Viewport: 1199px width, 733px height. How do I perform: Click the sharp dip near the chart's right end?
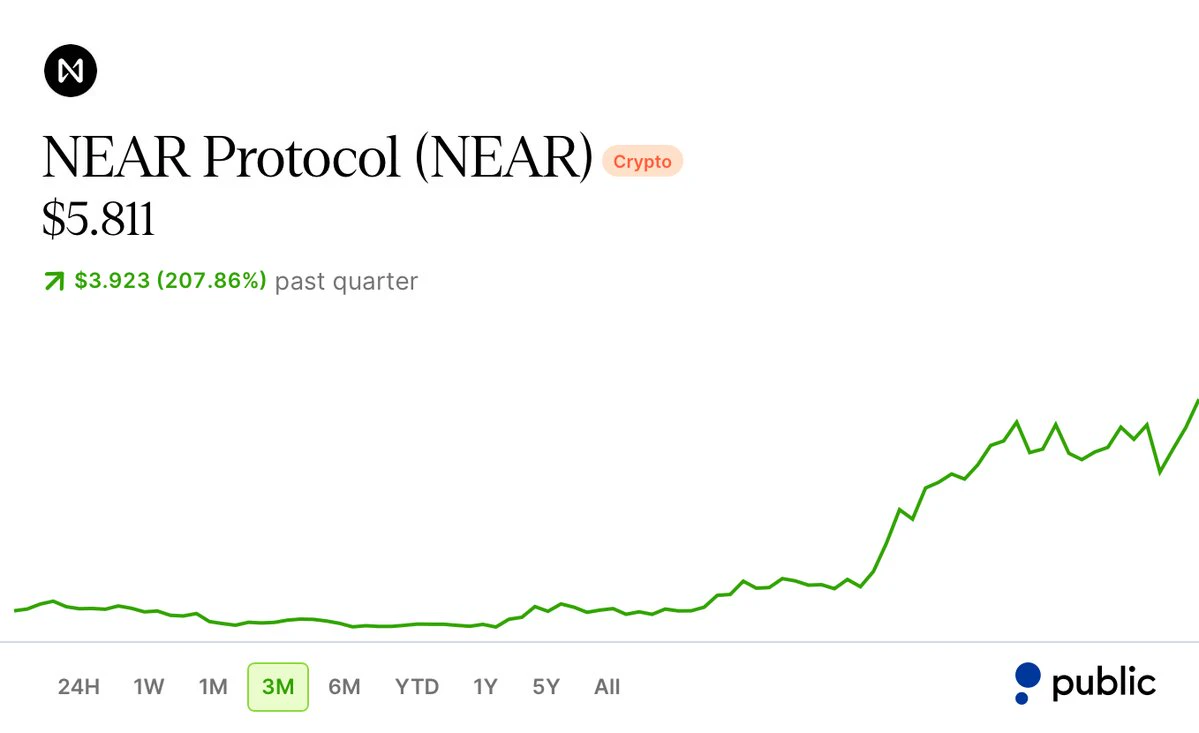coord(1160,472)
